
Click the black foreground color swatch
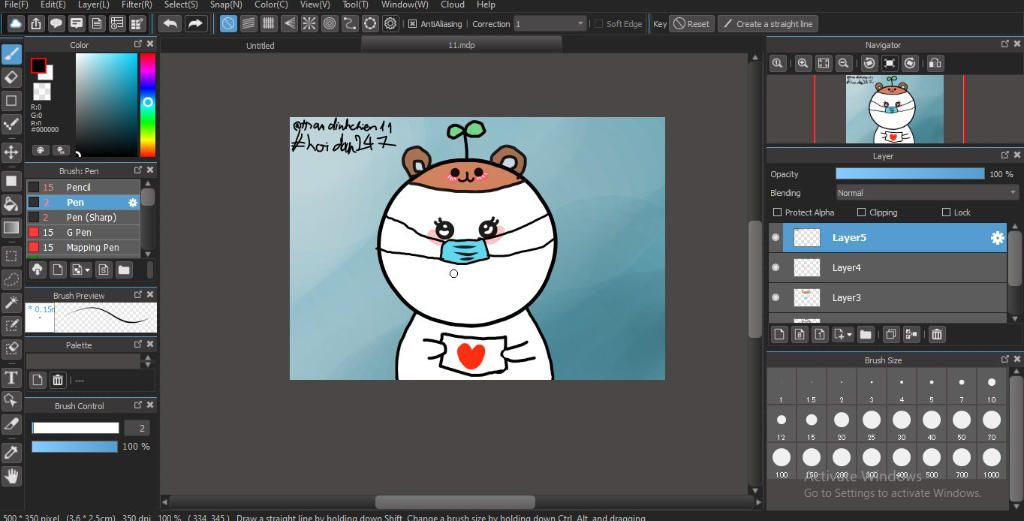pyautogui.click(x=38, y=65)
